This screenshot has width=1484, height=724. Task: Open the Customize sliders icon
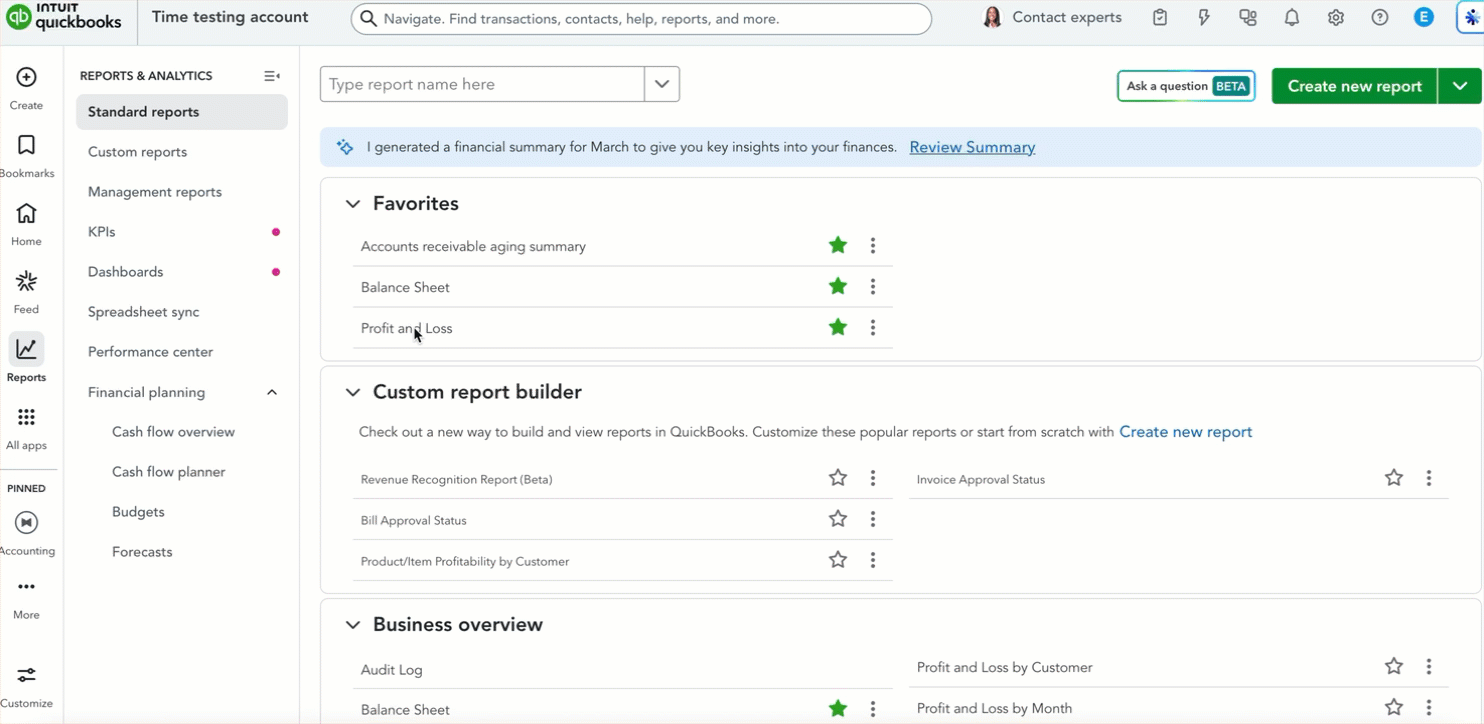pos(26,675)
